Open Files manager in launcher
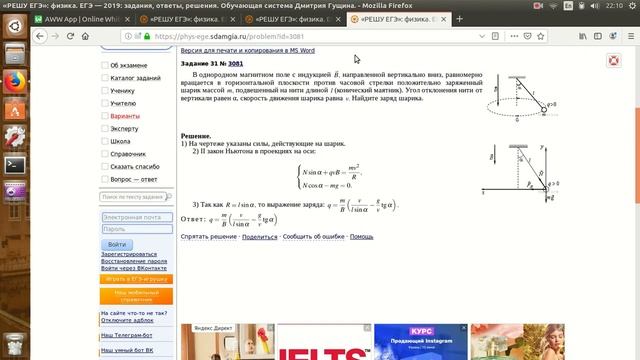Image resolution: width=640 pixels, height=360 pixels. (15, 54)
